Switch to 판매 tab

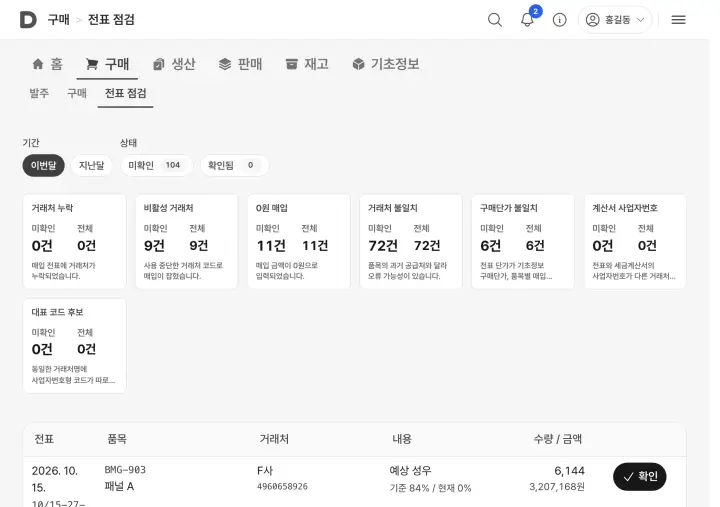240,64
